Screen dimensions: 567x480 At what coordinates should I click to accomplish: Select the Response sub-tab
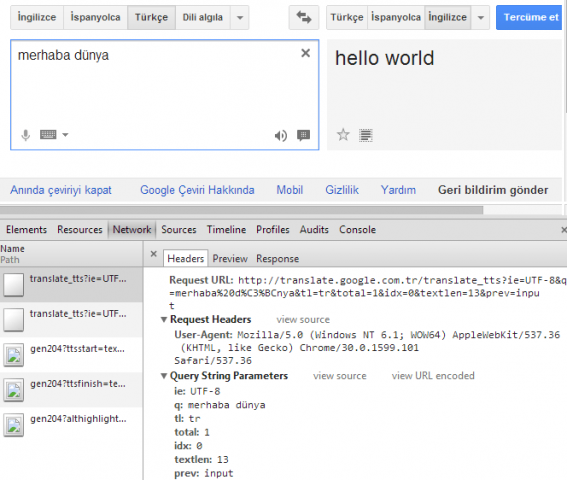[277, 259]
